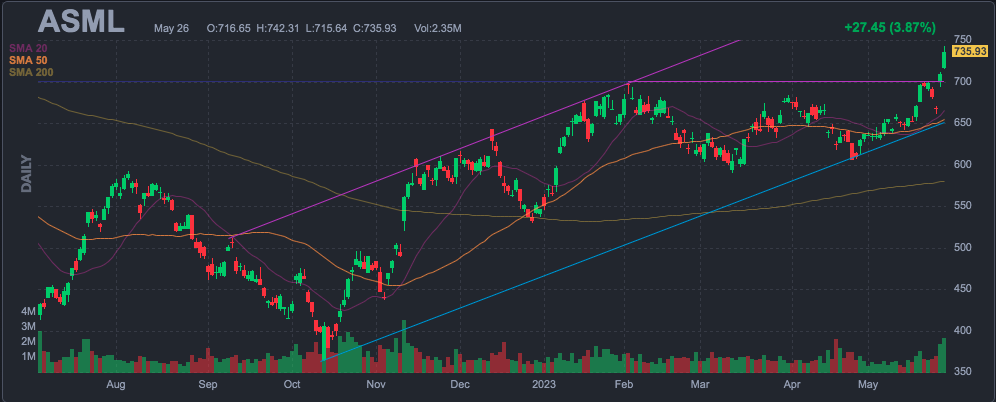Select the SMA 200 indicator label
Screen dimensions: 996x402
point(31,72)
